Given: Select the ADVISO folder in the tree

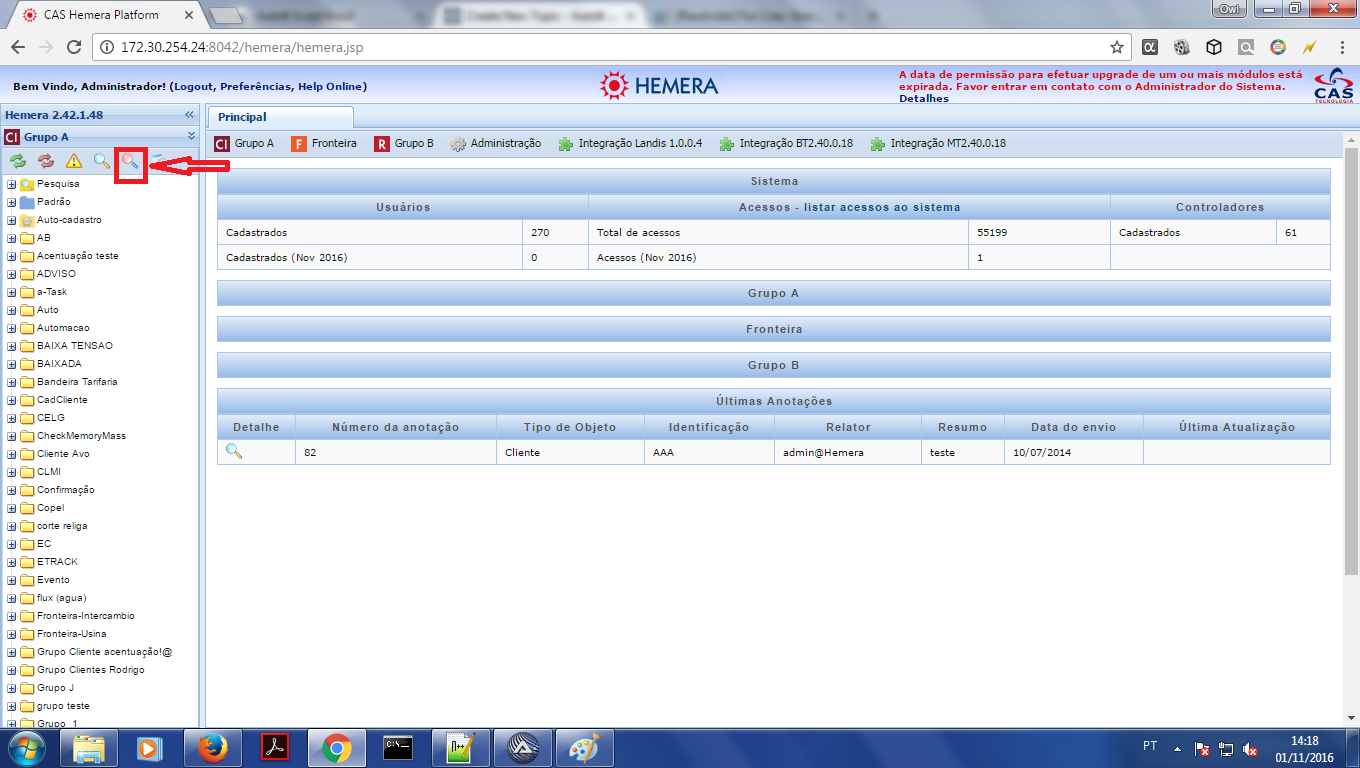Looking at the screenshot, I should (x=56, y=274).
